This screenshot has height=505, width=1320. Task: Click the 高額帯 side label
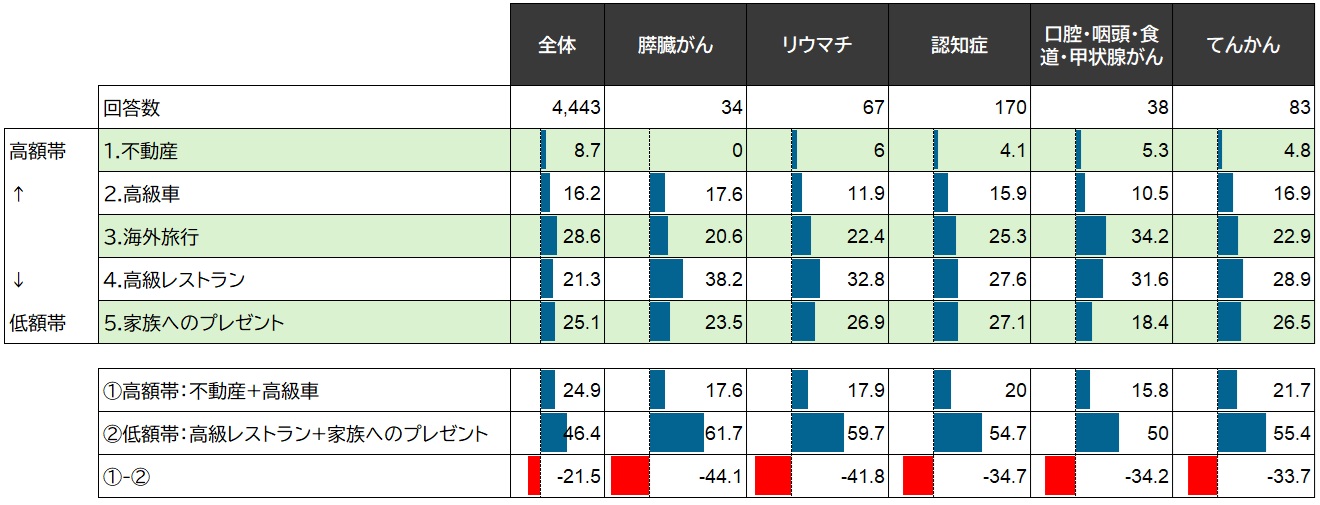pyautogui.click(x=37, y=151)
